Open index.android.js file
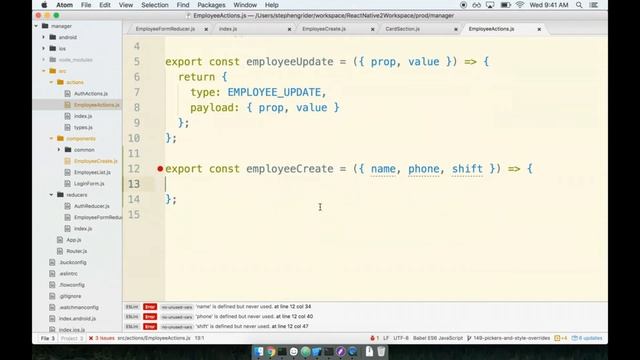This screenshot has width=640, height=360. (x=77, y=319)
